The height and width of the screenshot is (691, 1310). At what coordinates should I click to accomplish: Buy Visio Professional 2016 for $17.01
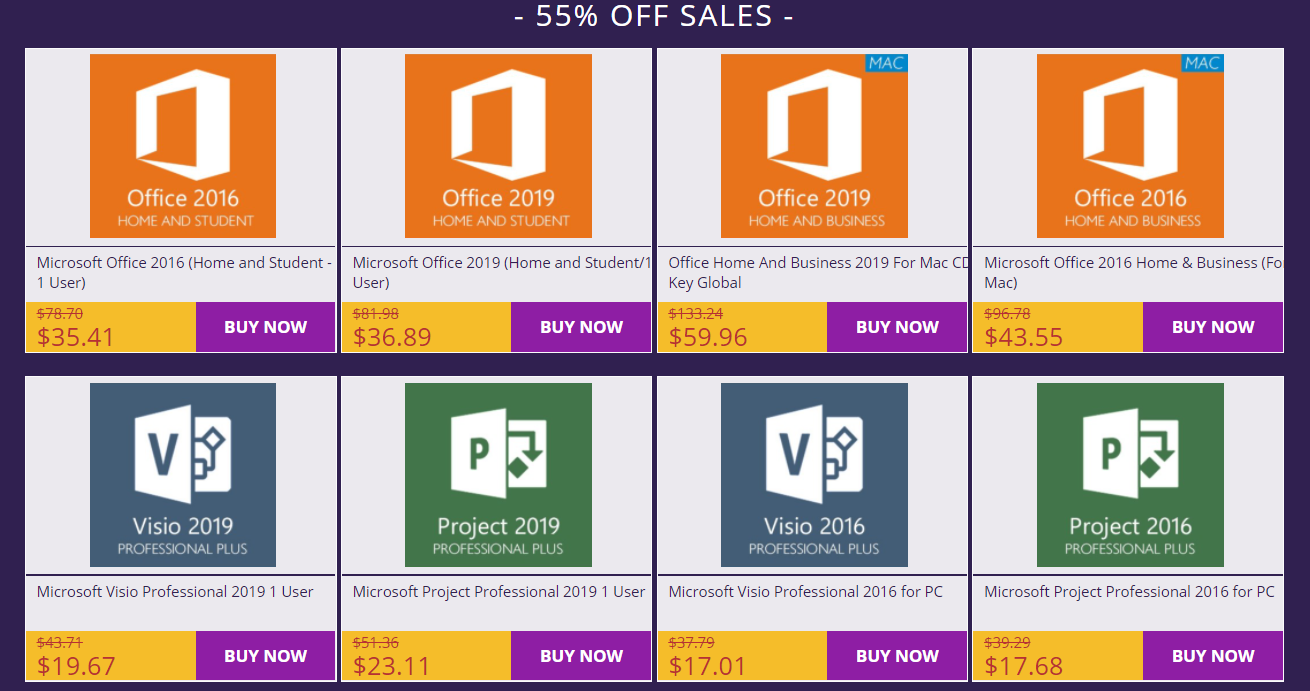[897, 656]
